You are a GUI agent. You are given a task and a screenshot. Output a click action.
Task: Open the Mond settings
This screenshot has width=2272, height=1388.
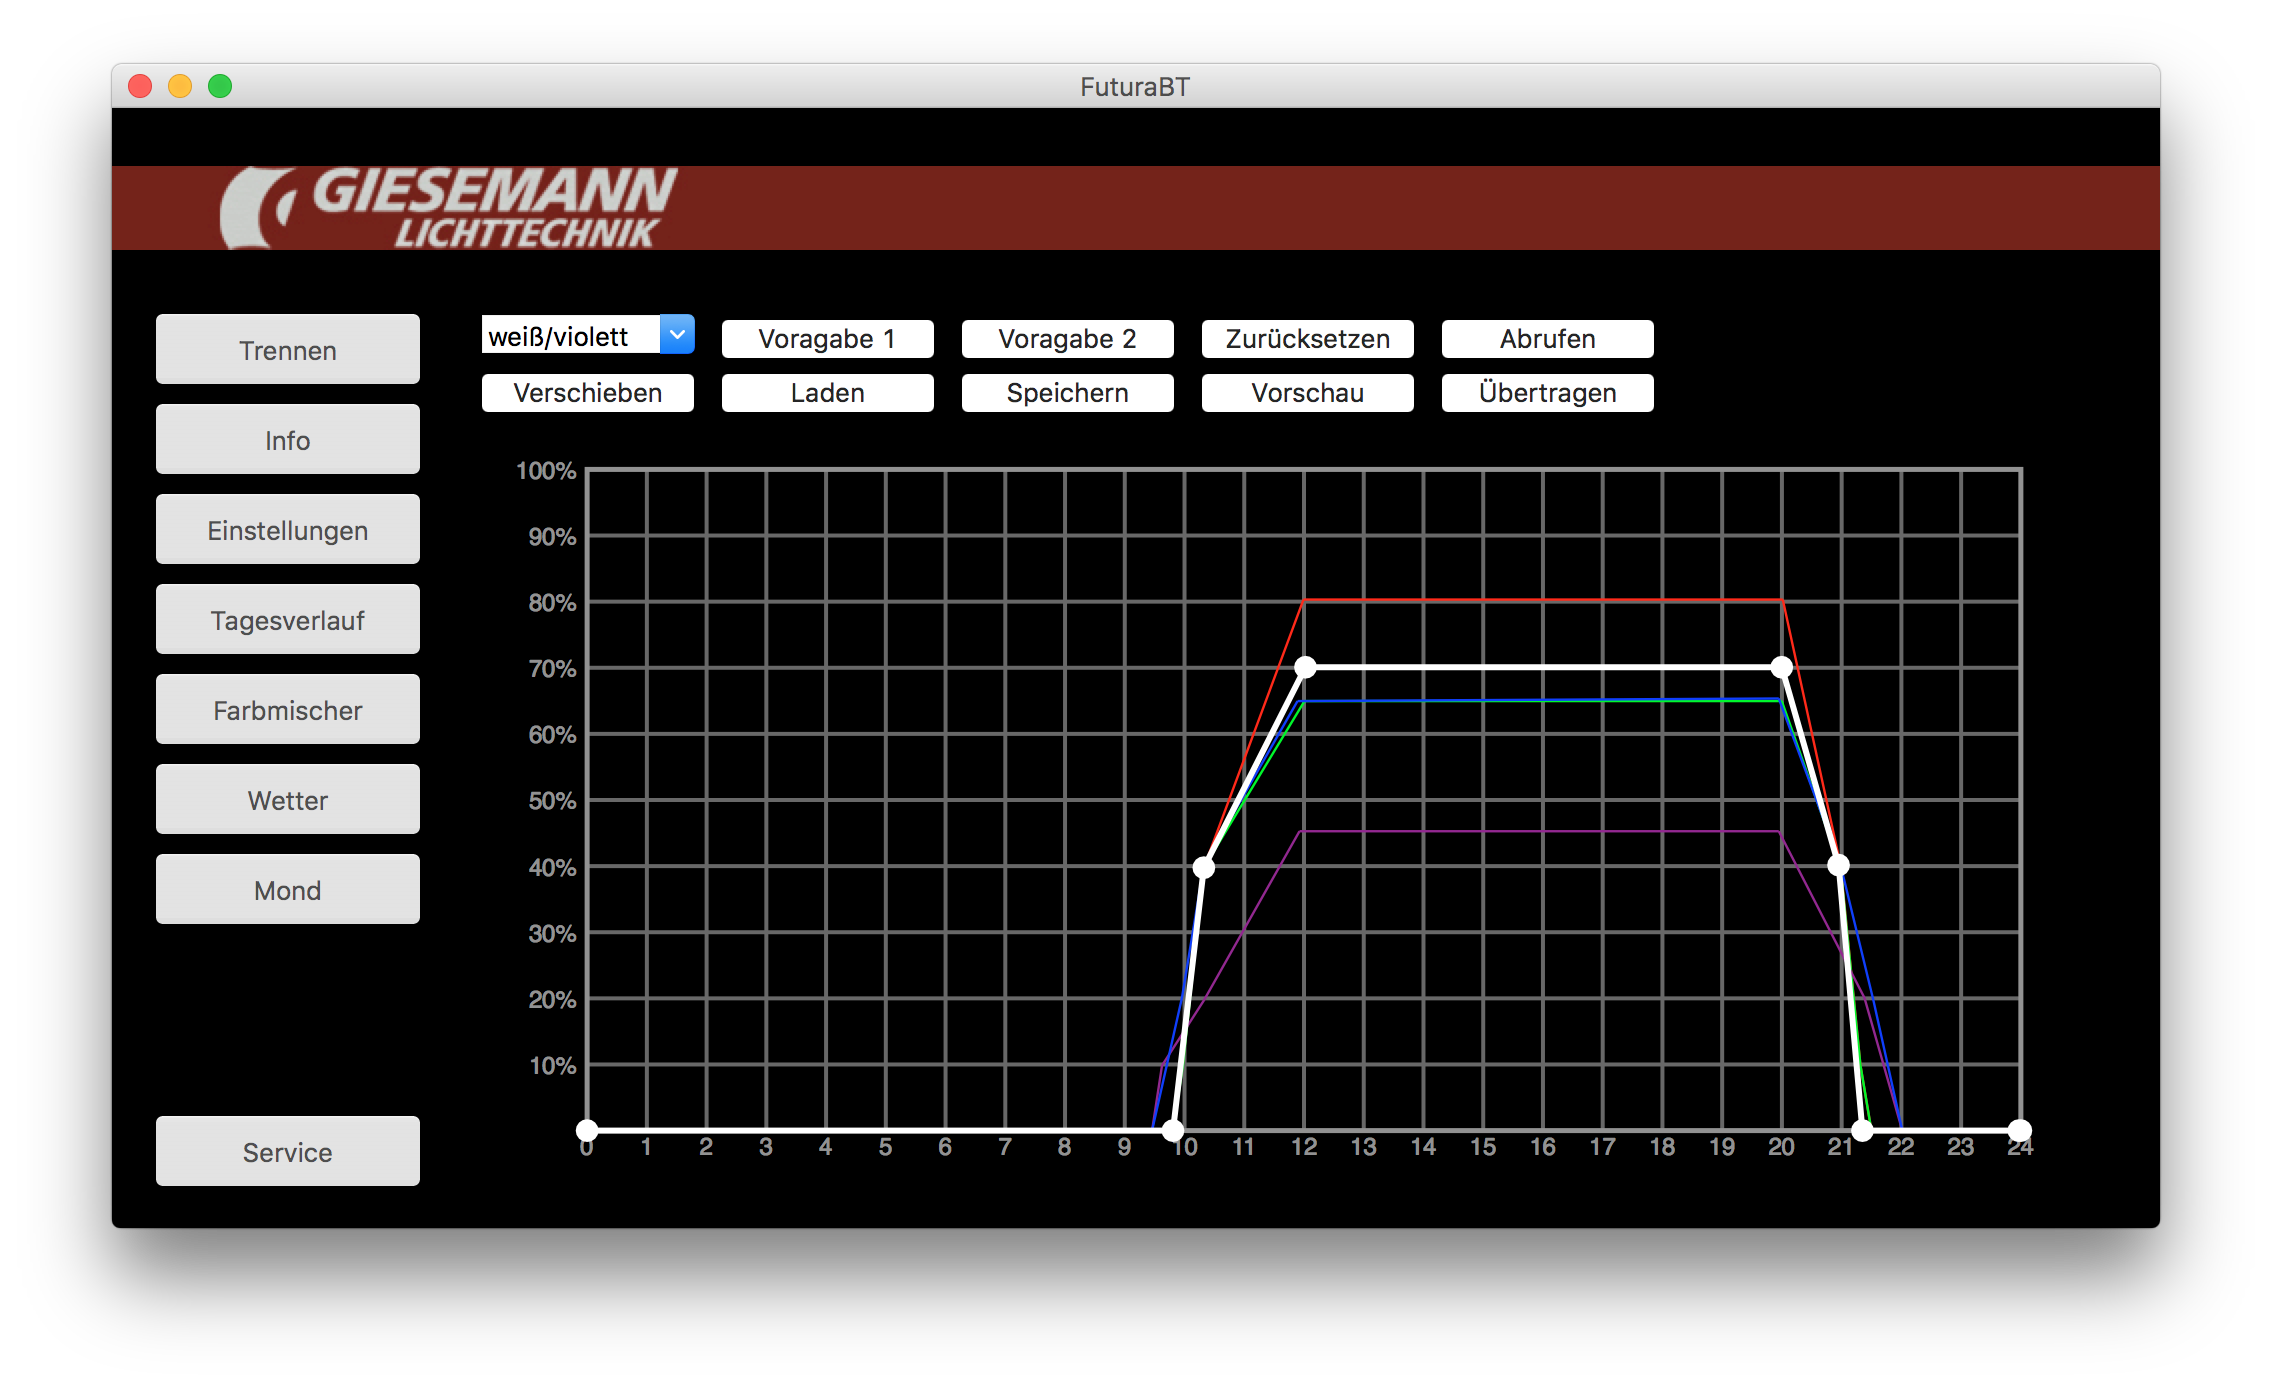pyautogui.click(x=287, y=890)
